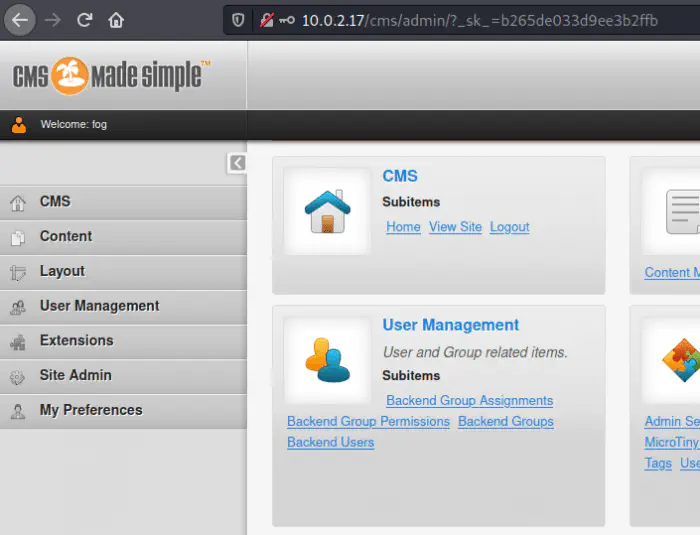Go back using the browser back arrow

pyautogui.click(x=20, y=19)
